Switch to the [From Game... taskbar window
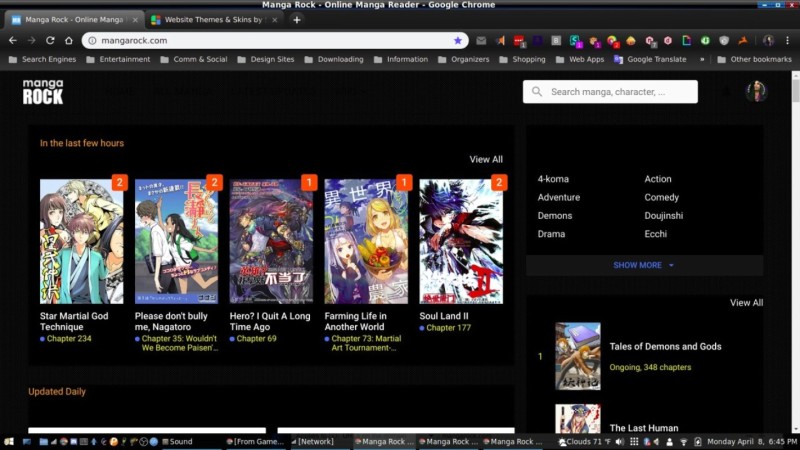This screenshot has width=800, height=450. (x=255, y=442)
